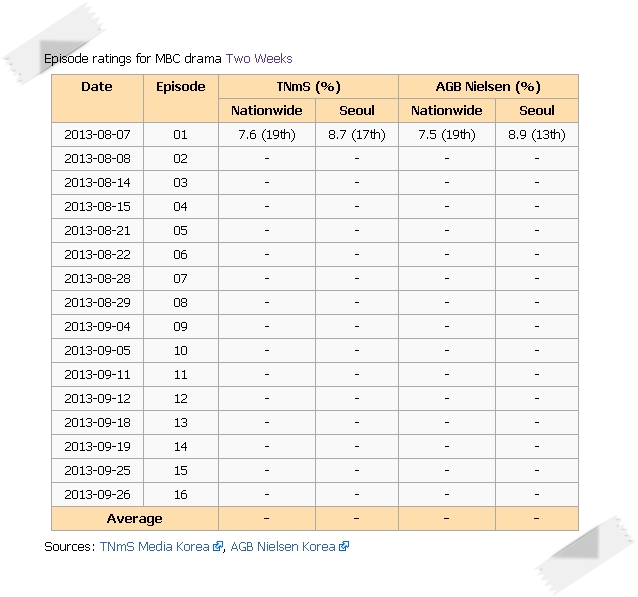Screen dimensions: 638x597
Task: Click the 2013-09-18 date cell
Action: [x=97, y=423]
